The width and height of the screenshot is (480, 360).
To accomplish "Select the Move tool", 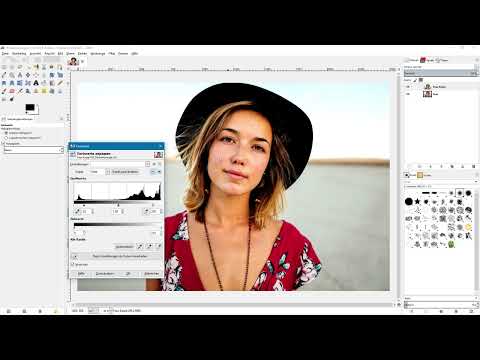I will tap(28, 75).
